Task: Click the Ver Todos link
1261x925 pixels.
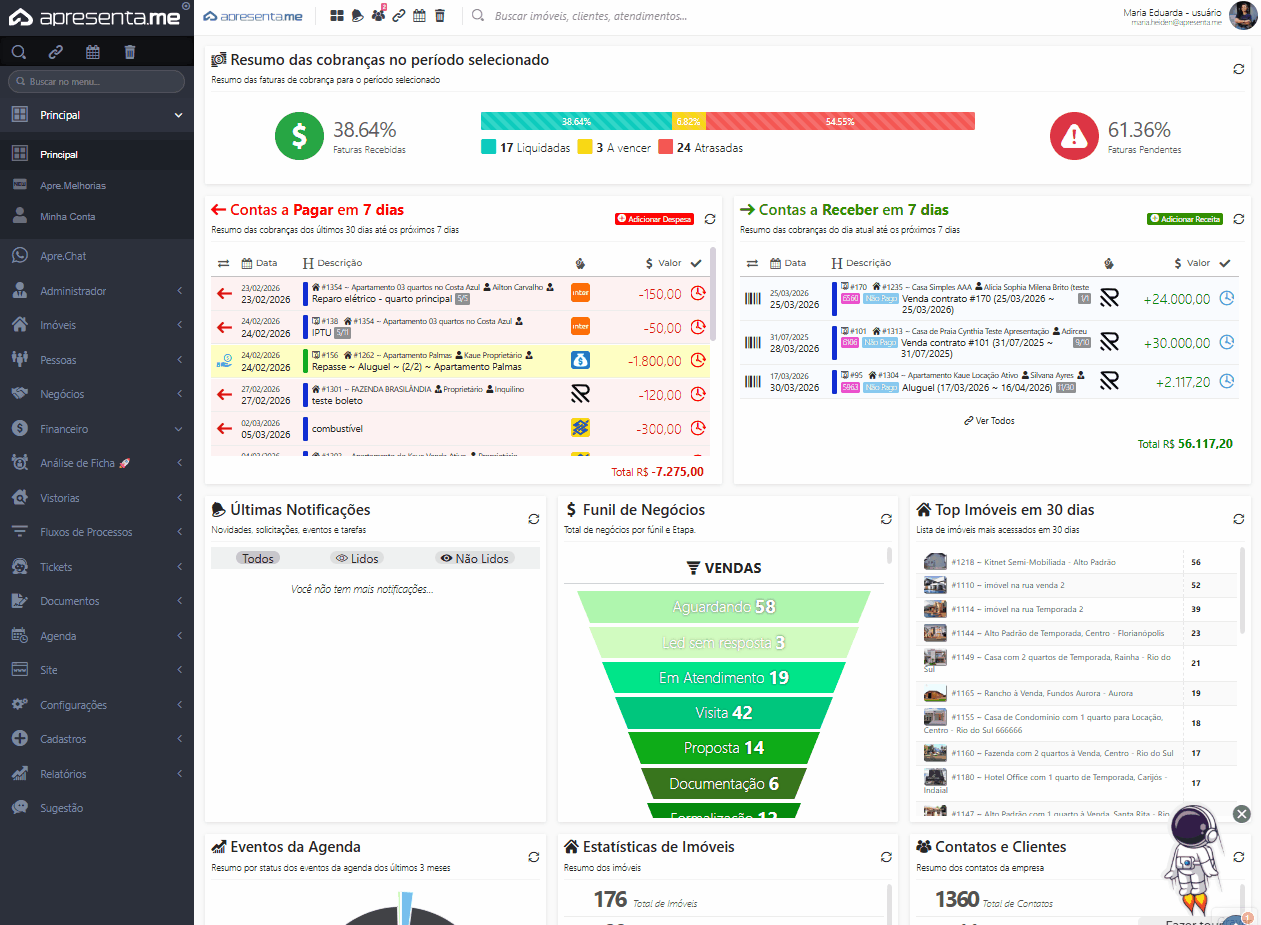Action: 989,421
